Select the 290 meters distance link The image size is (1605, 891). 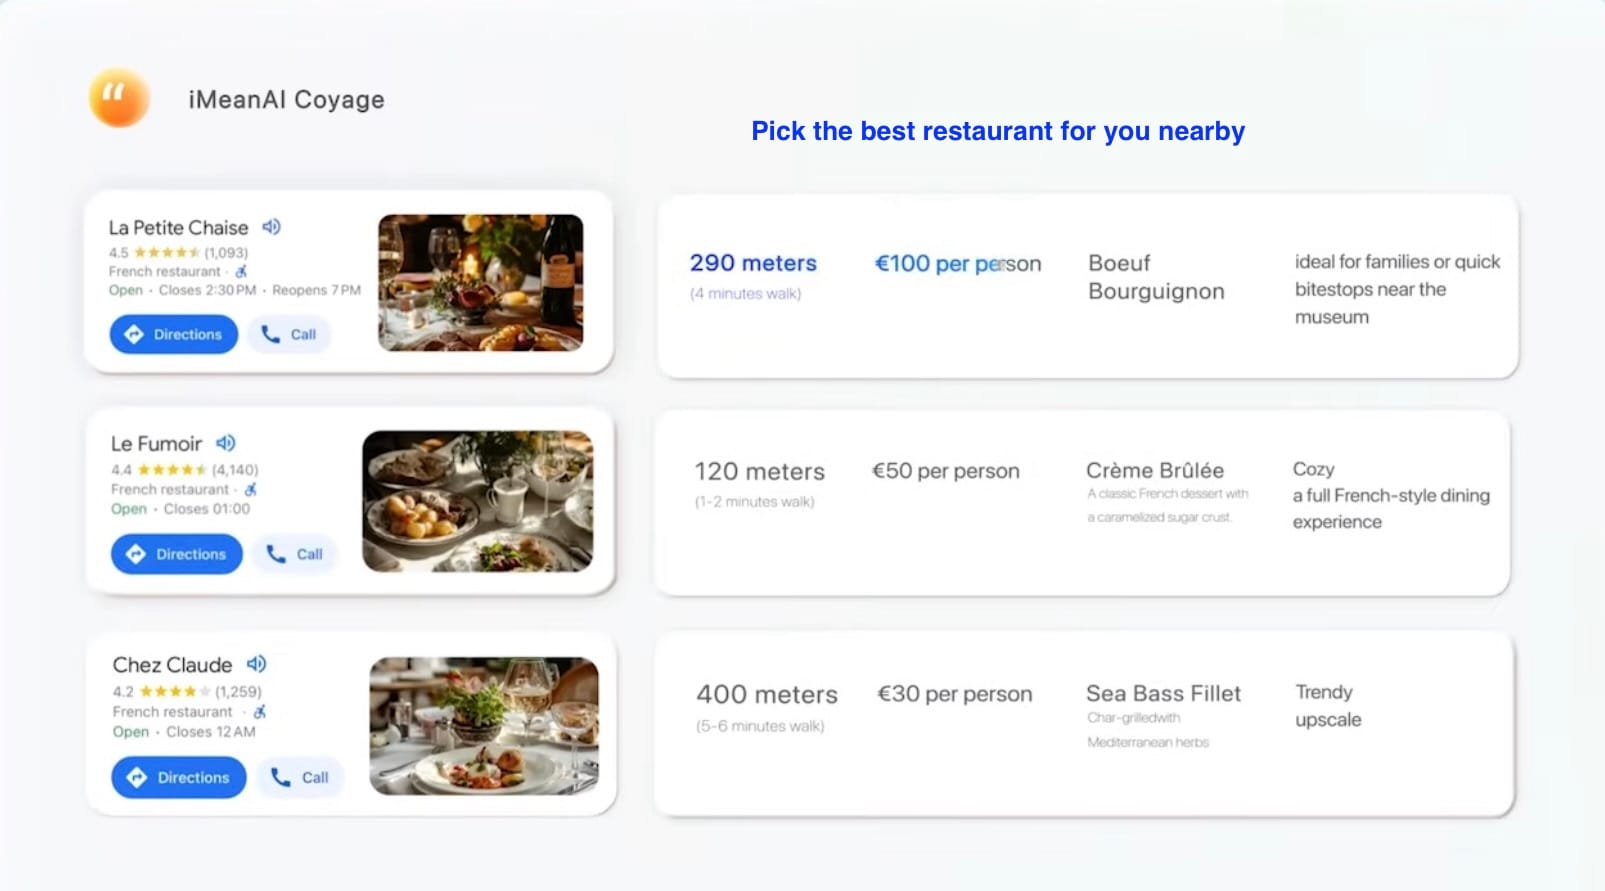(753, 263)
